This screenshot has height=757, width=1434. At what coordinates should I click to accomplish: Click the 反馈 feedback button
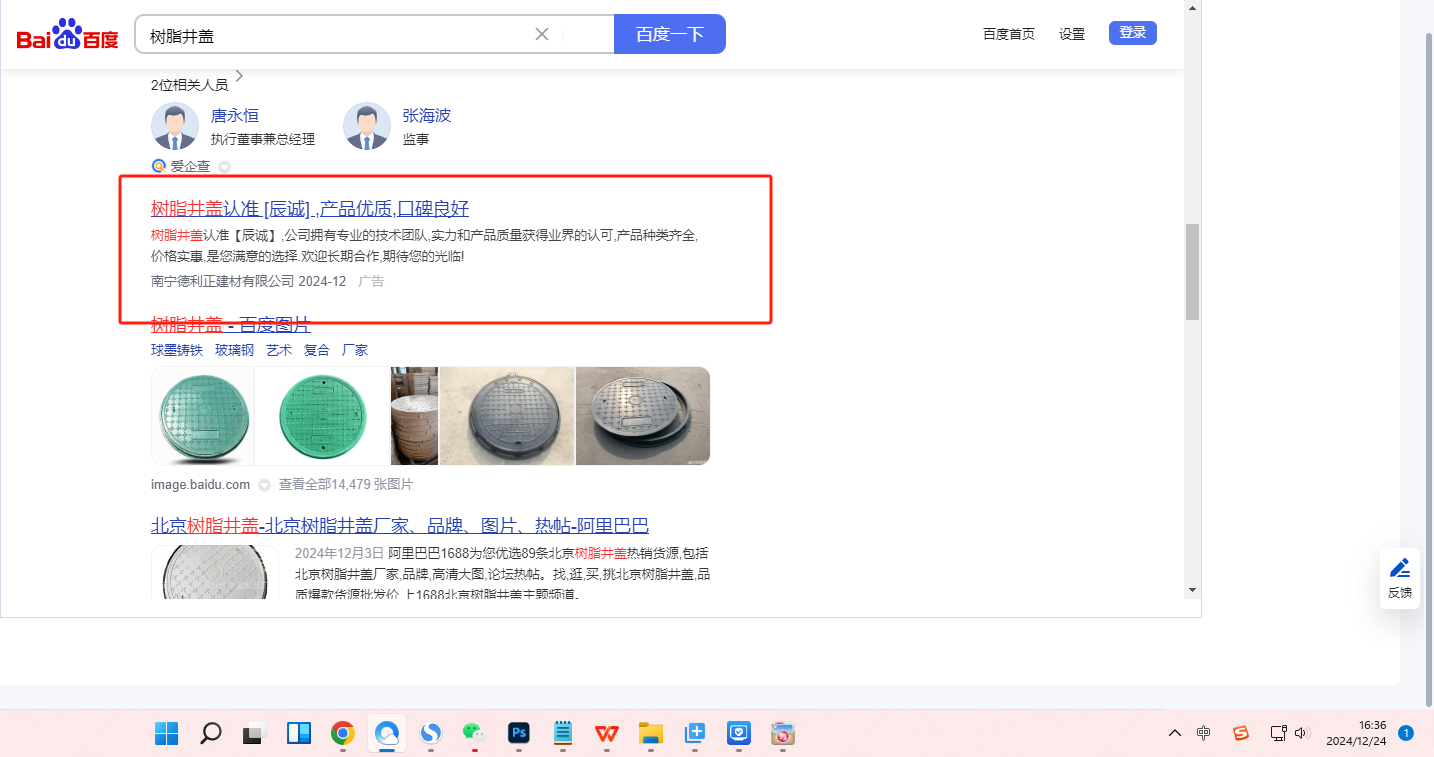tap(1400, 578)
